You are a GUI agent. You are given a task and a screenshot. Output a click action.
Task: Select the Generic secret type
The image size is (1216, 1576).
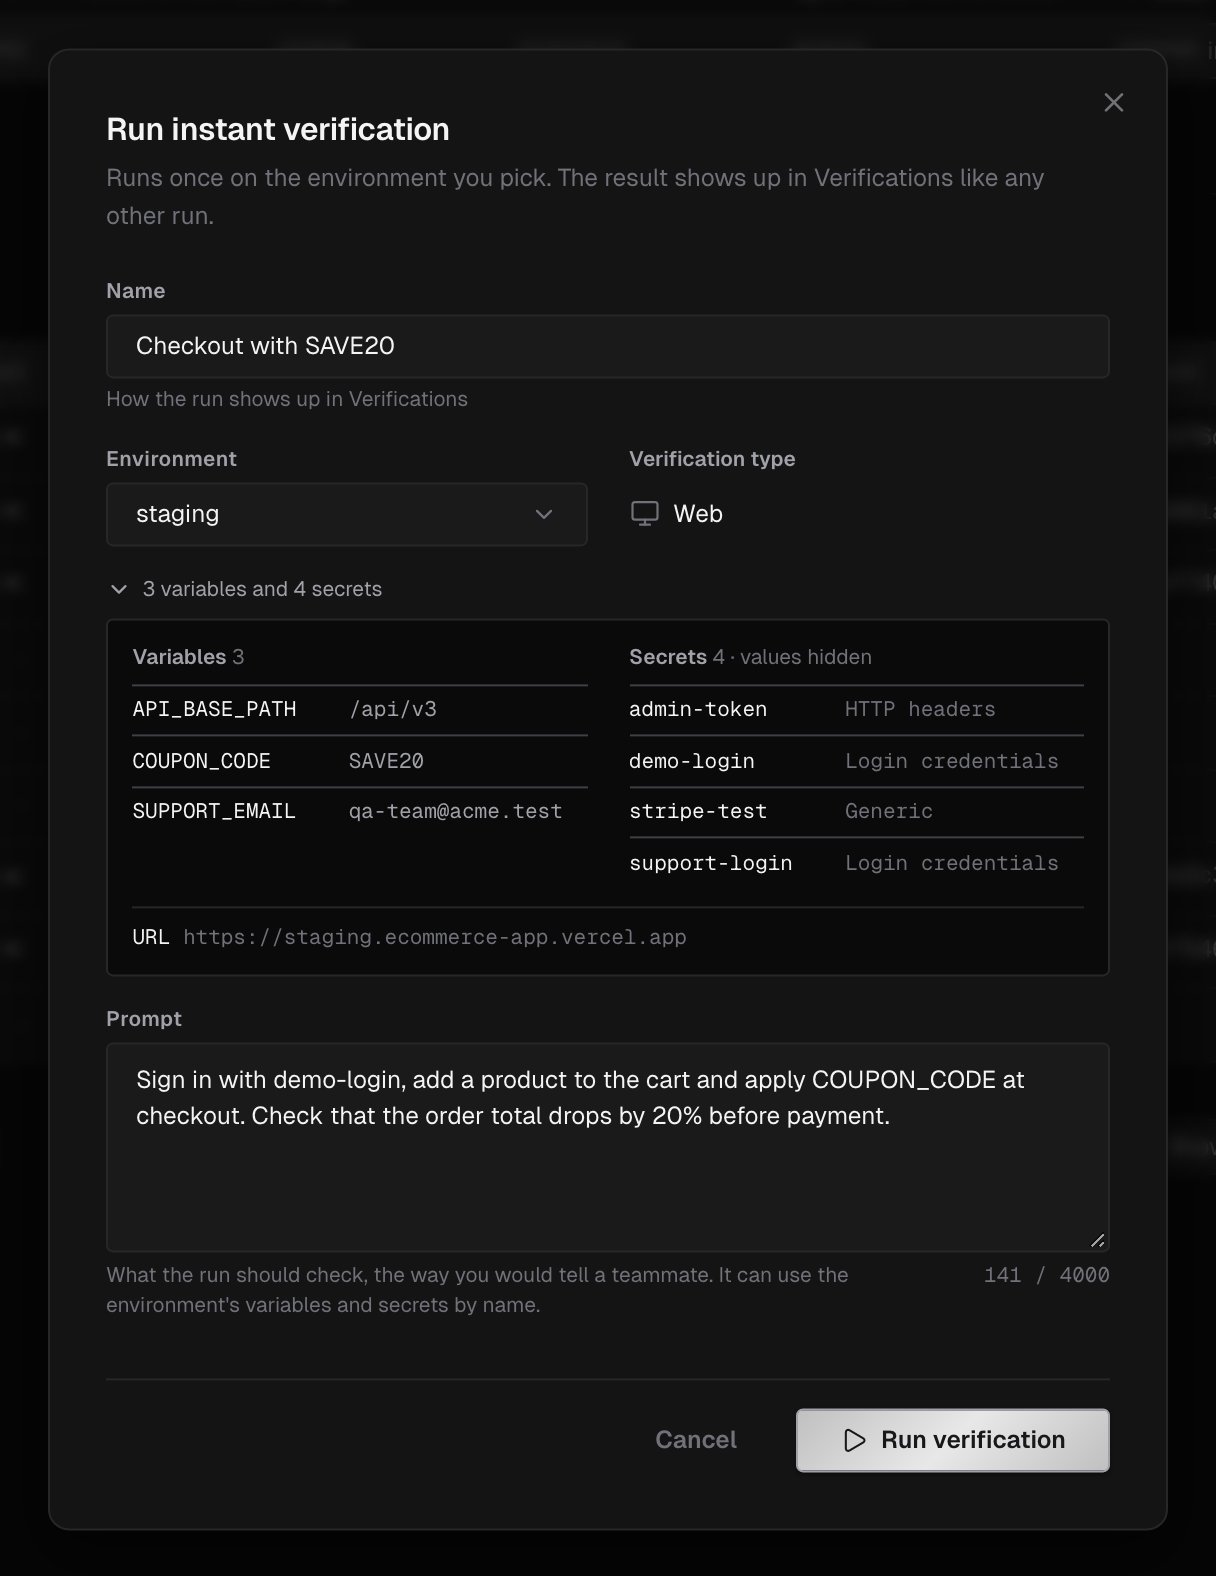click(x=889, y=811)
